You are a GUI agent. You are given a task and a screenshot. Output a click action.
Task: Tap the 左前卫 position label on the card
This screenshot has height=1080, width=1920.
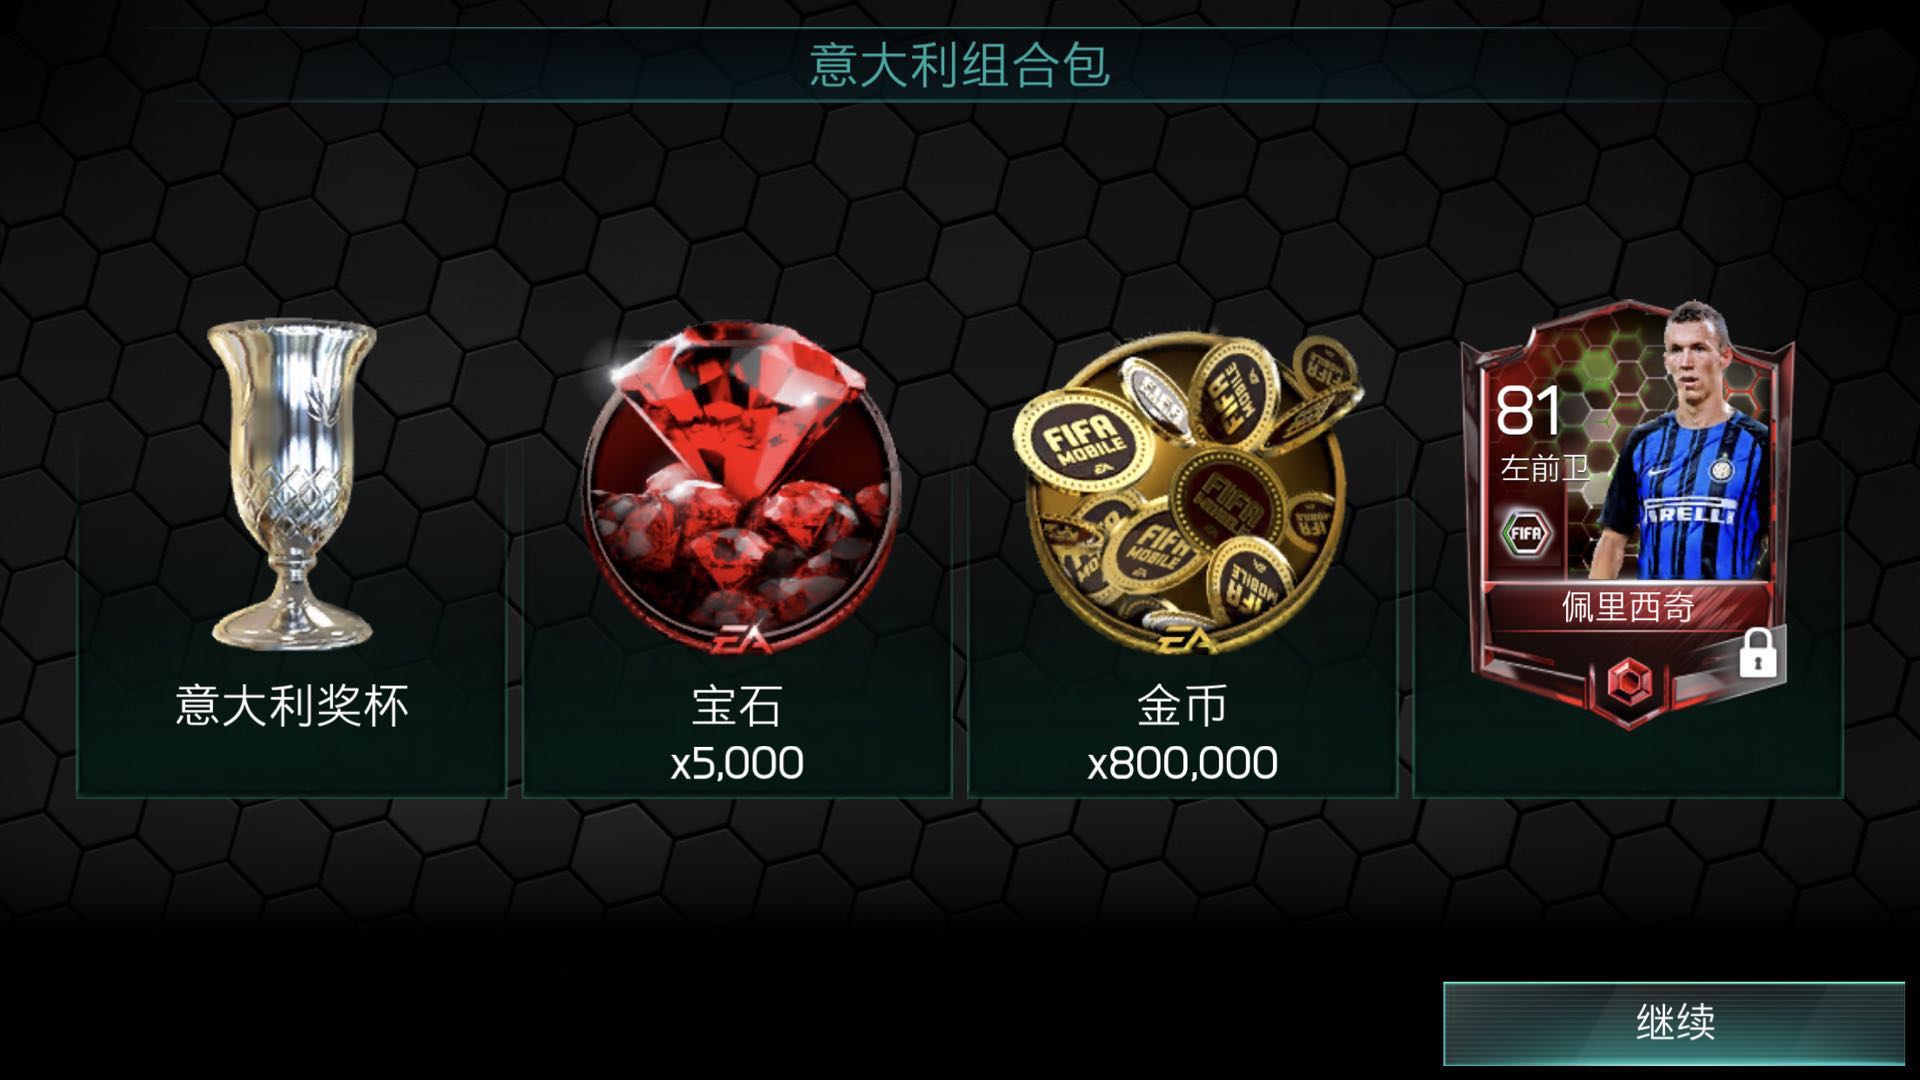[x=1544, y=468]
